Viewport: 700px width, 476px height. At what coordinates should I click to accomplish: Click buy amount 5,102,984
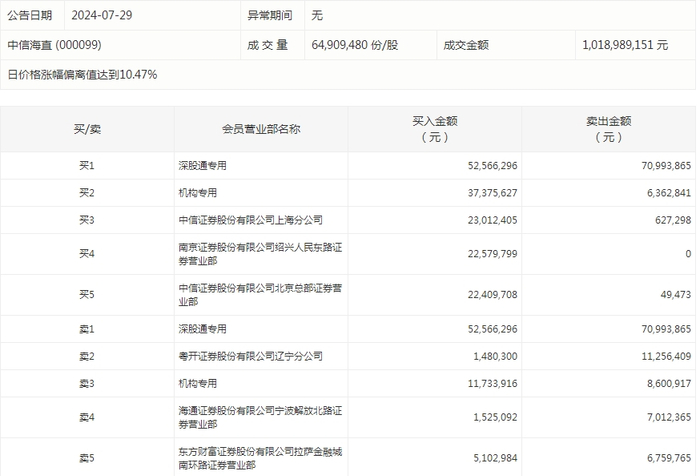(x=495, y=458)
